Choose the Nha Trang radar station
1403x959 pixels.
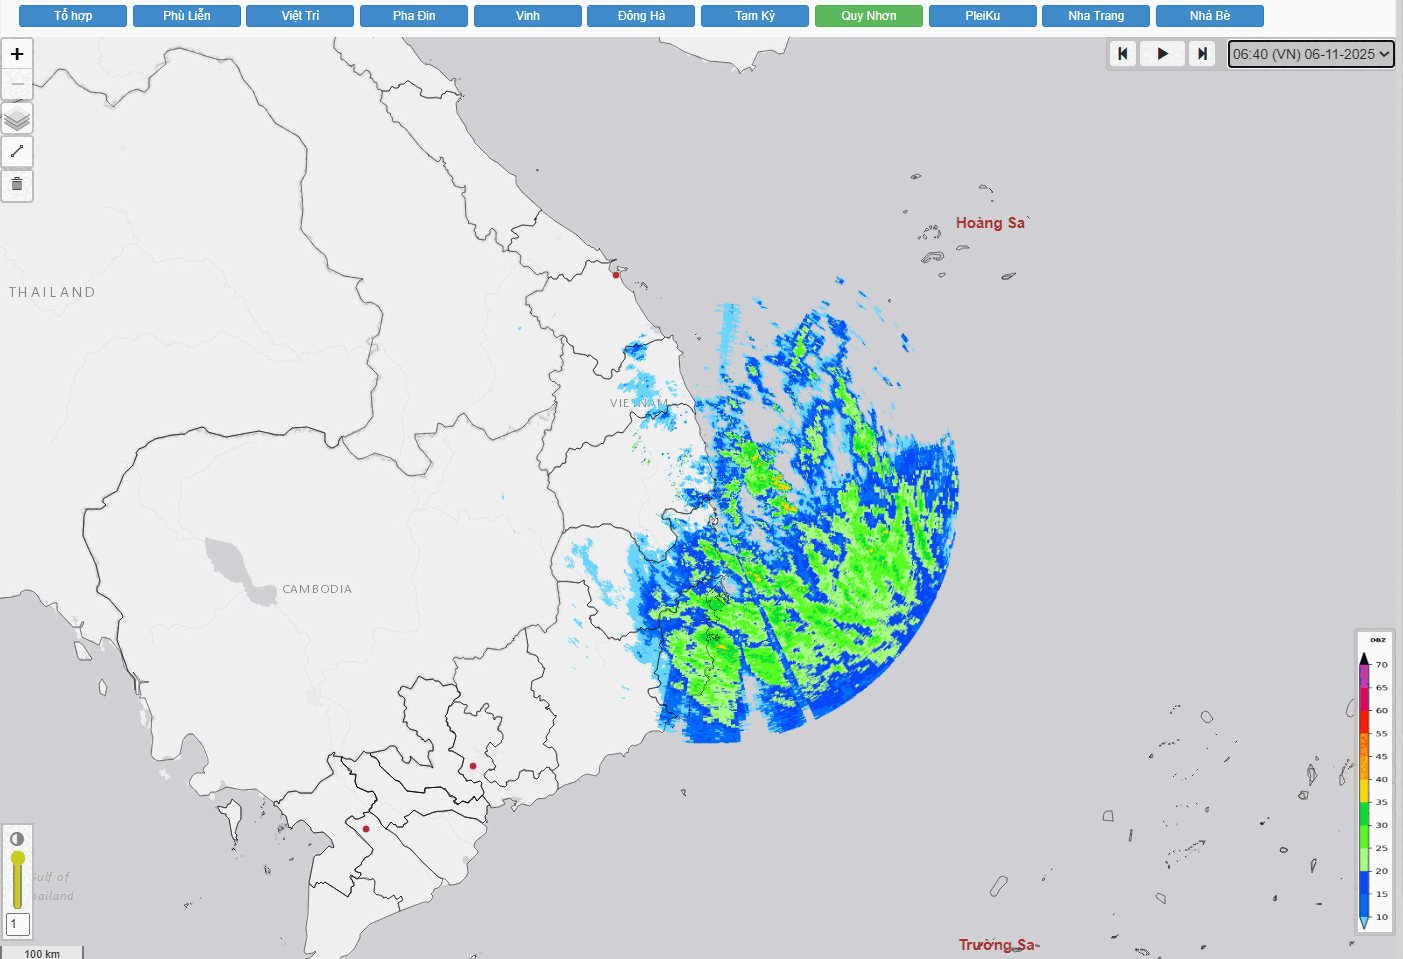click(1095, 16)
